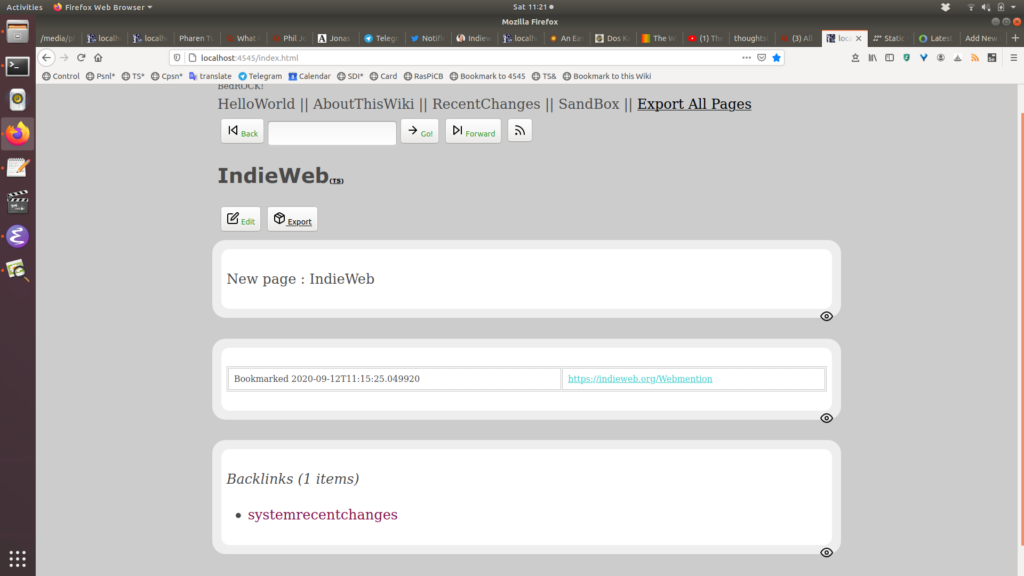Click the wiki Back button
Screen dimensions: 1024x576
click(x=242, y=131)
